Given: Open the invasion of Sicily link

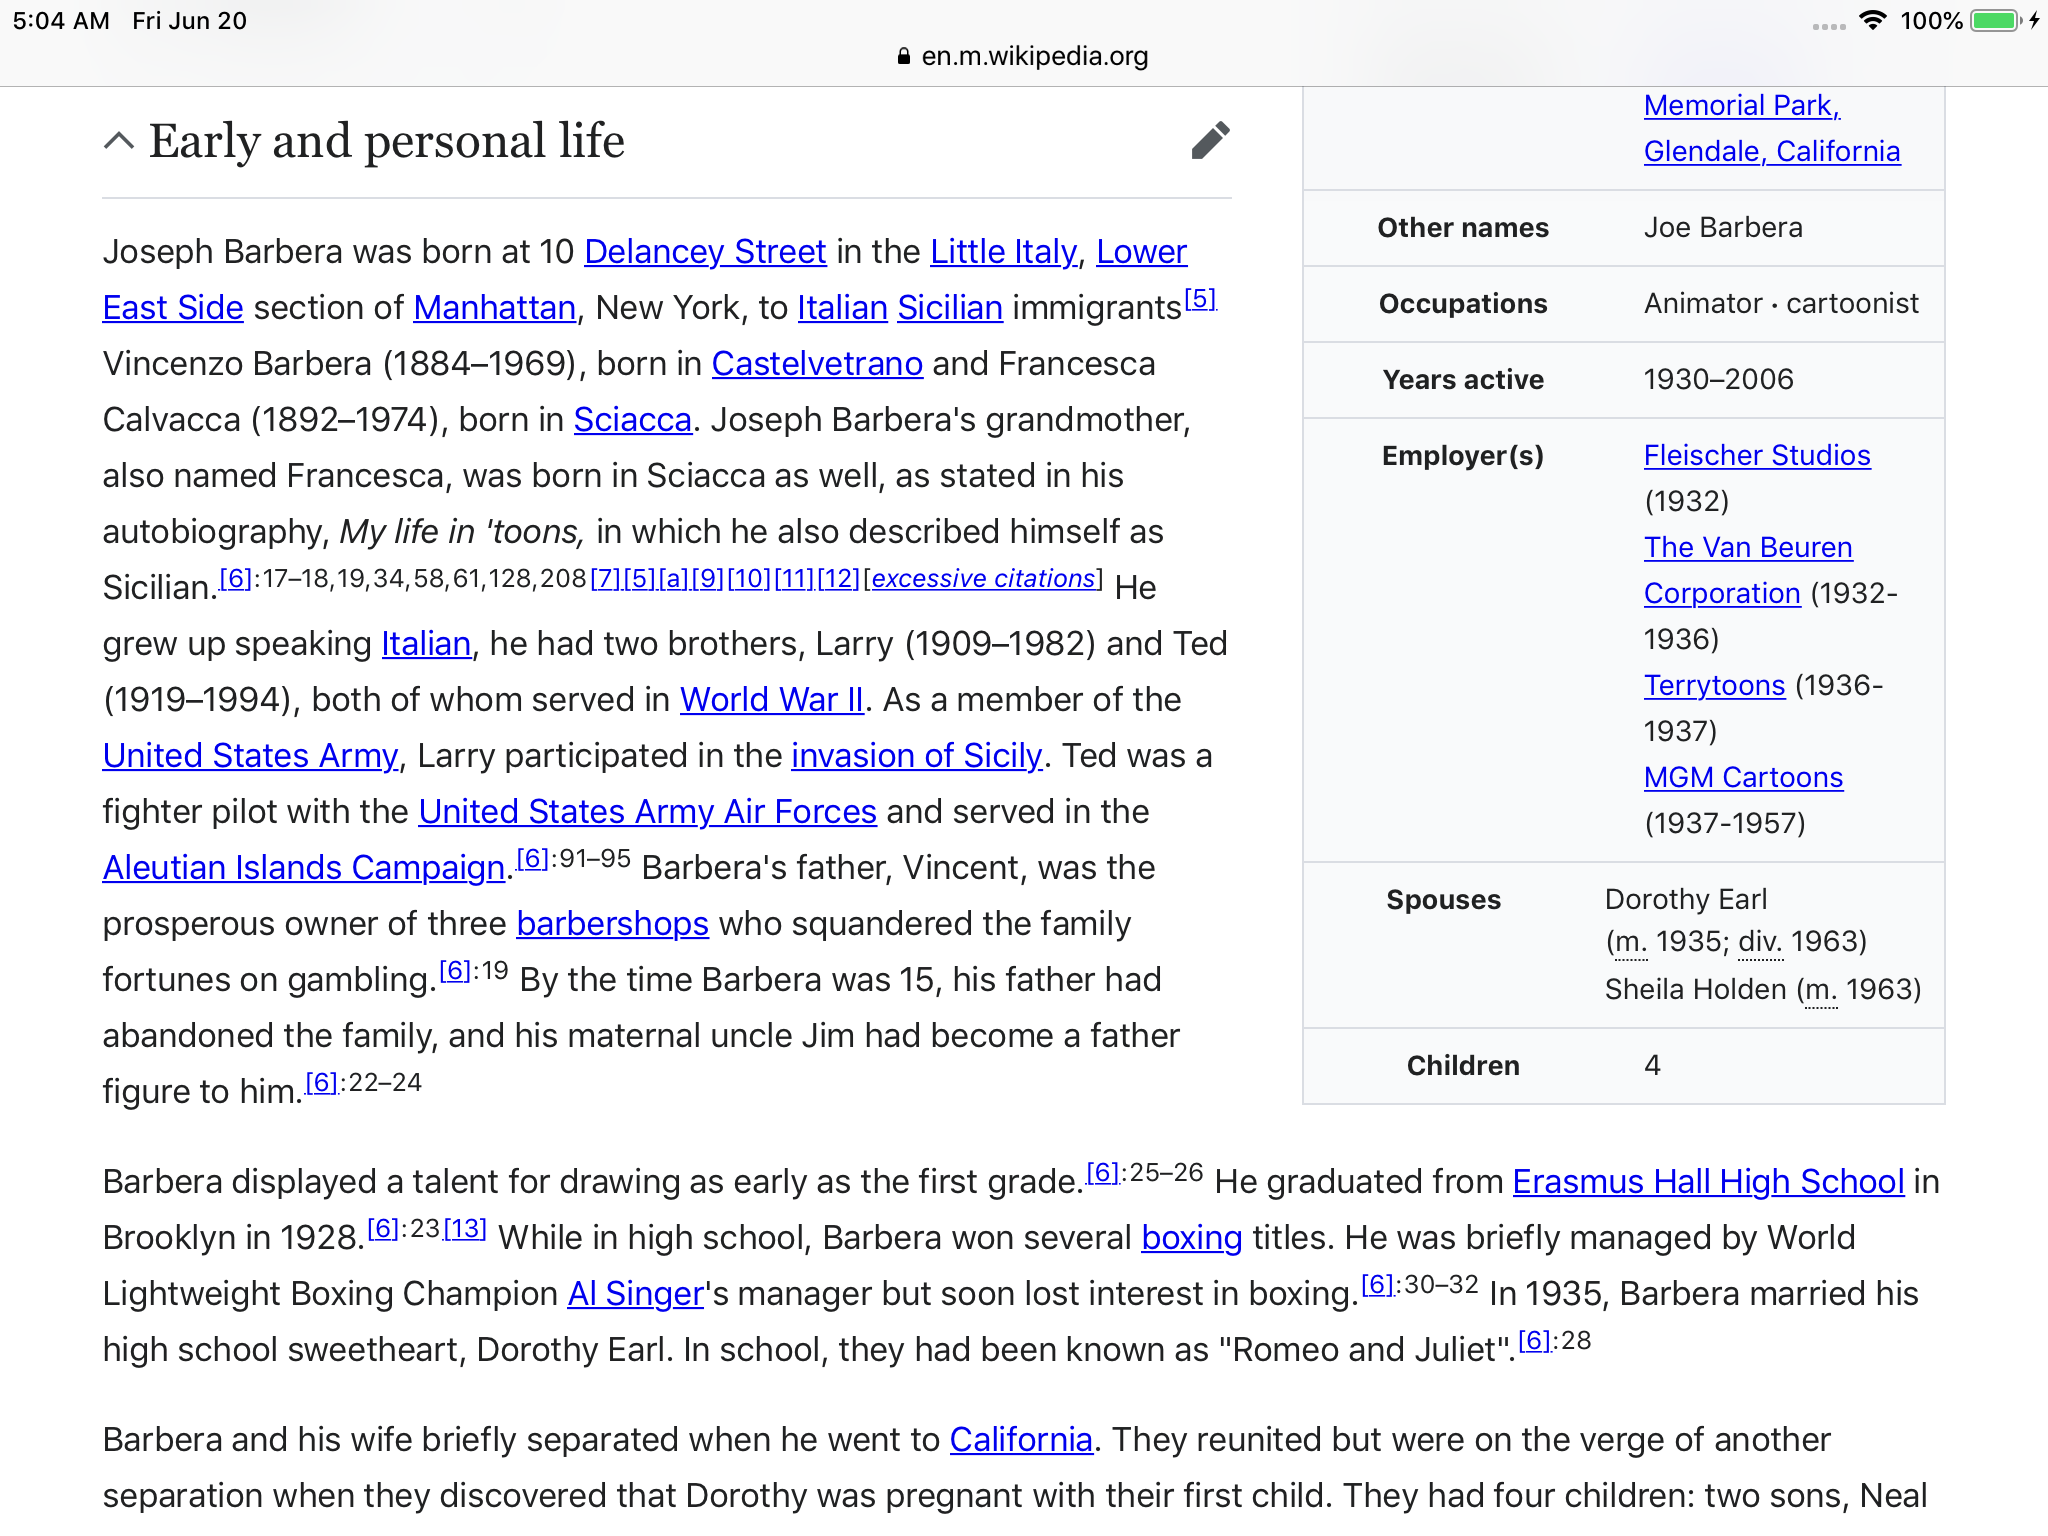Looking at the screenshot, I should point(917,755).
